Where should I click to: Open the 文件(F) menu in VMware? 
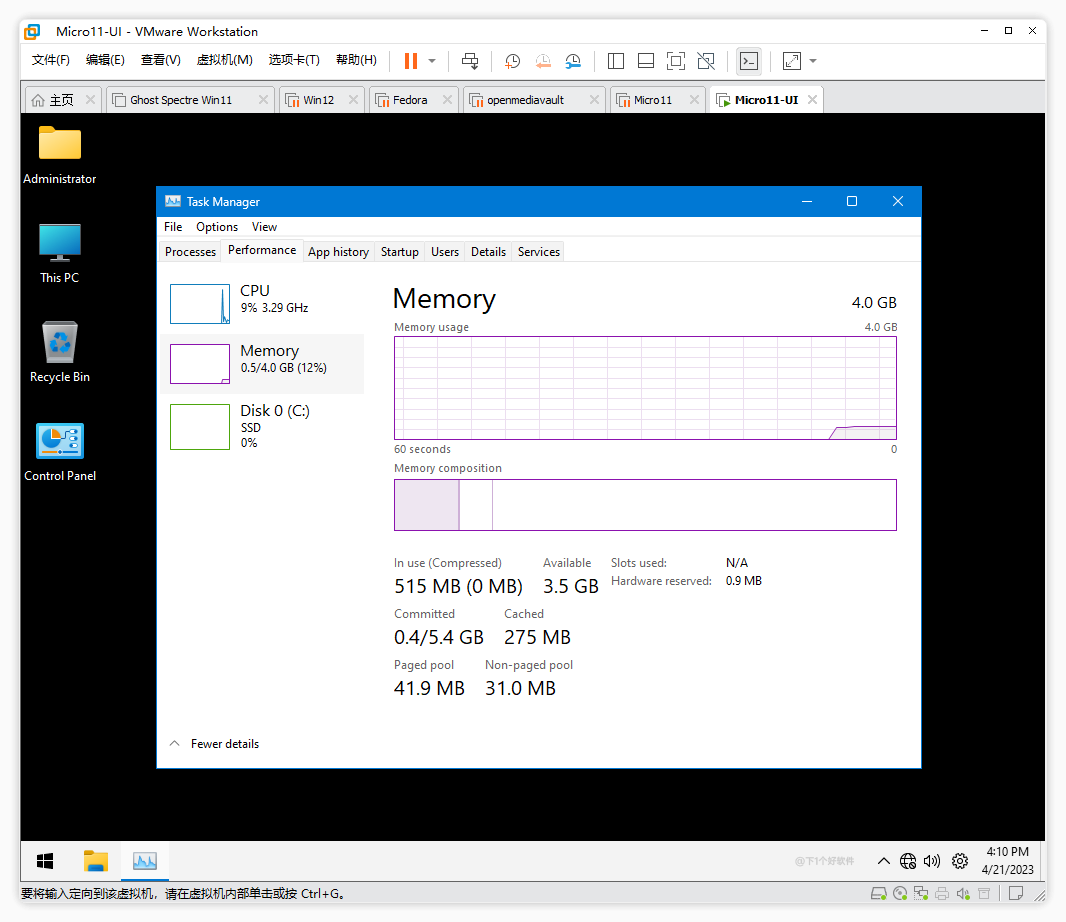click(x=51, y=60)
